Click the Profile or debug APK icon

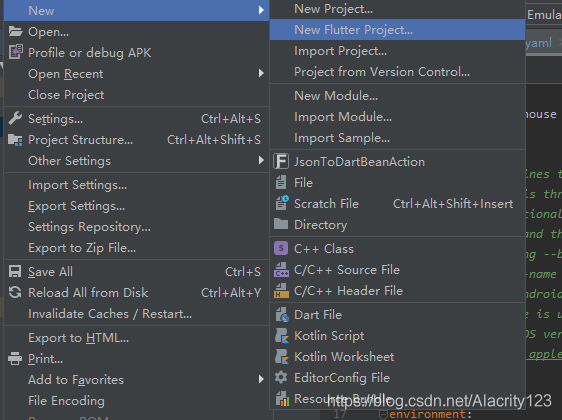pos(15,52)
